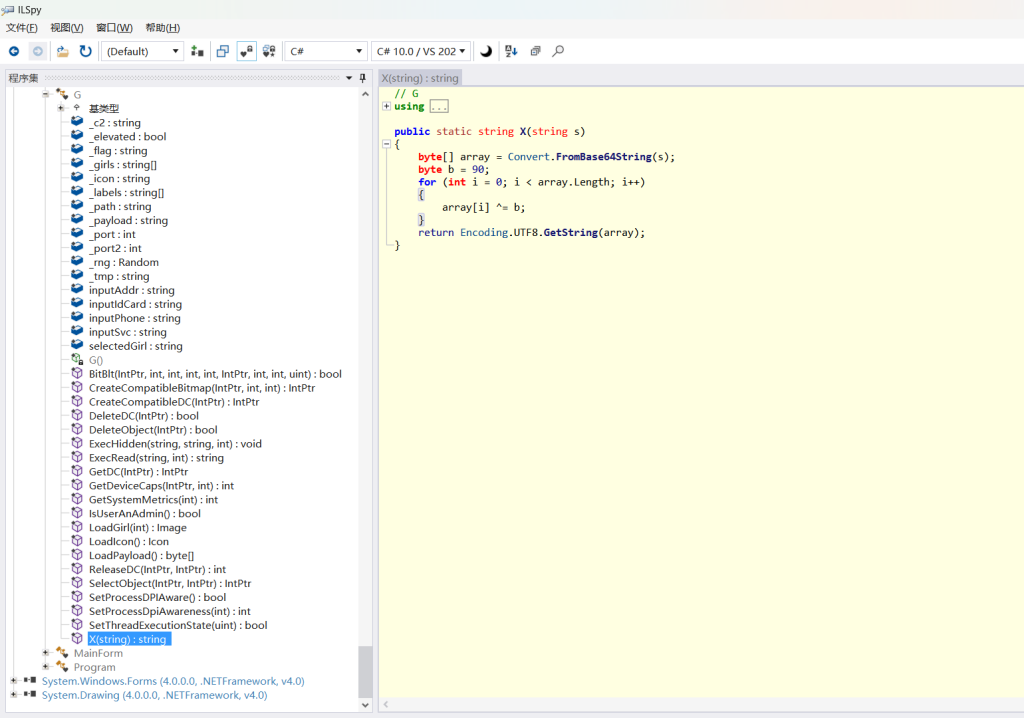Follow the Encoding type link in code
This screenshot has width=1024, height=718.
point(483,233)
